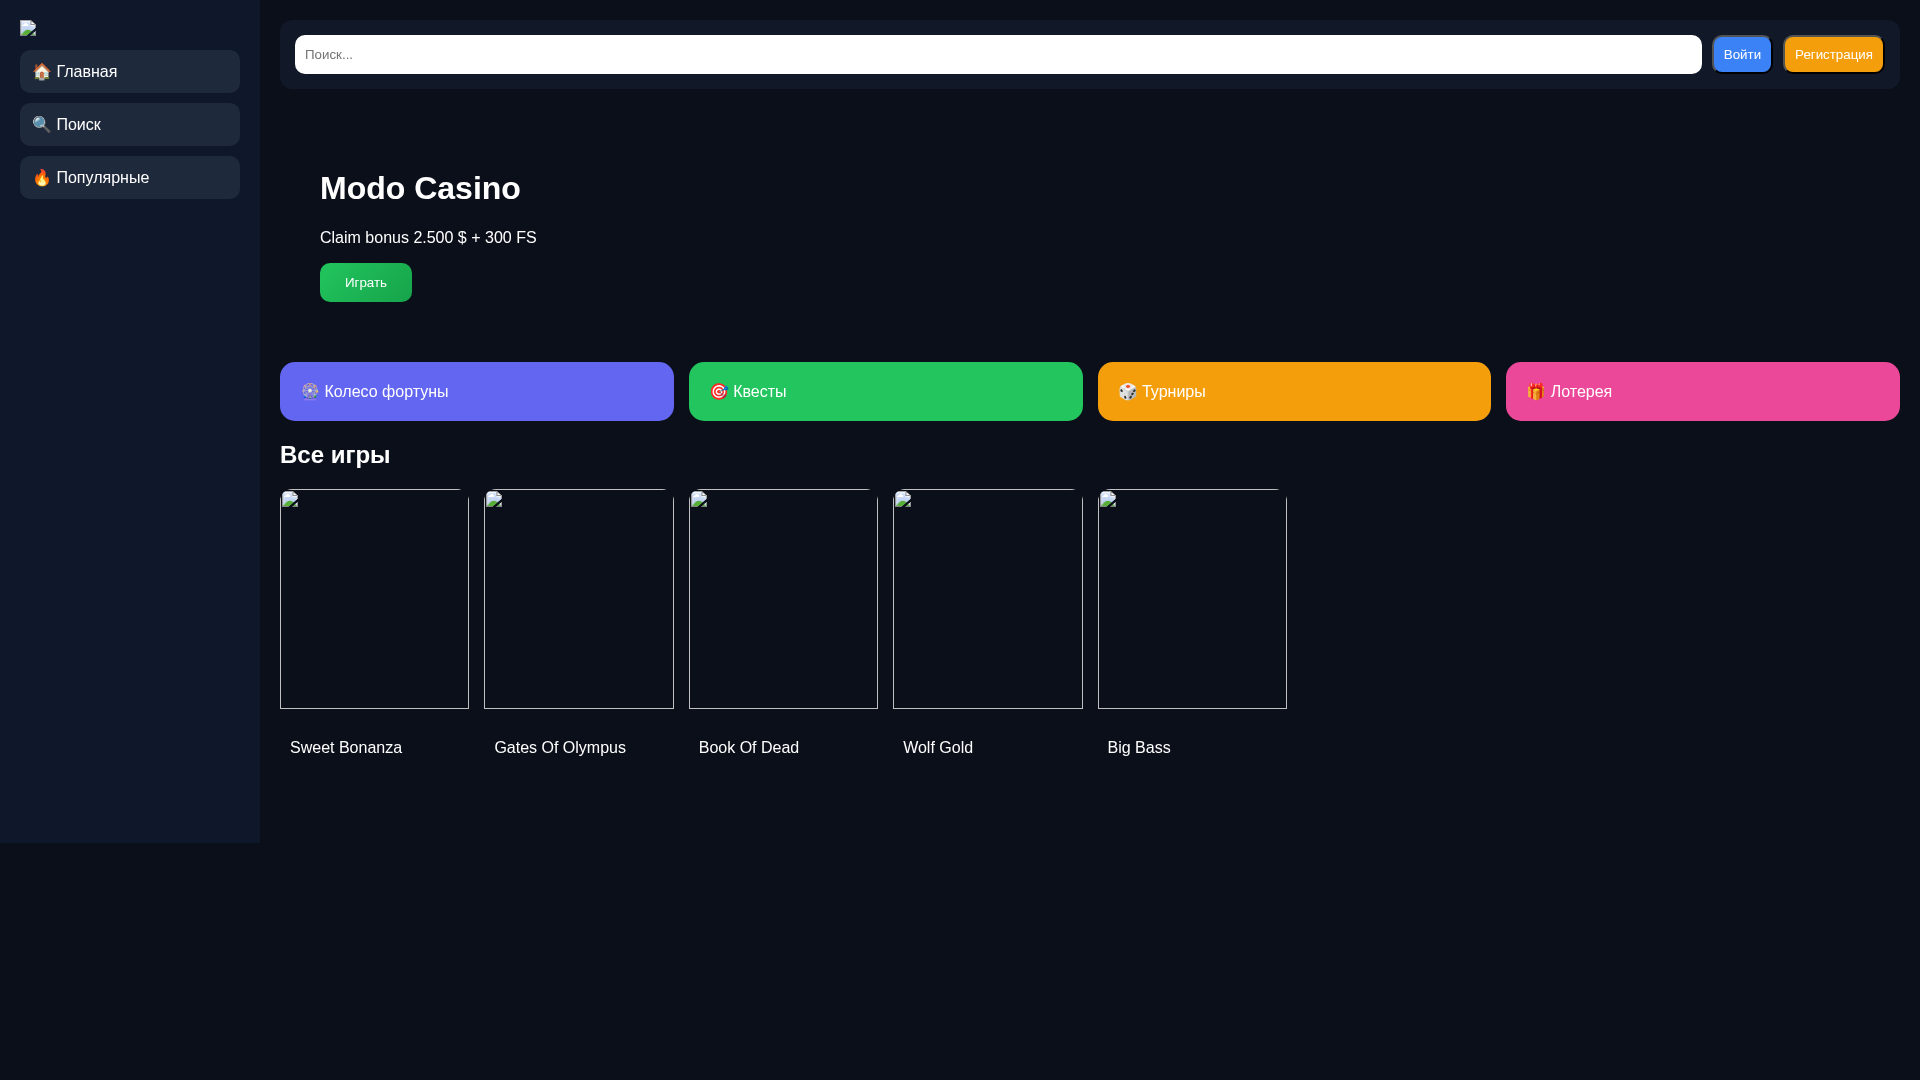Viewport: 1920px width, 1080px height.
Task: Click the green Играть button
Action: [x=366, y=282]
